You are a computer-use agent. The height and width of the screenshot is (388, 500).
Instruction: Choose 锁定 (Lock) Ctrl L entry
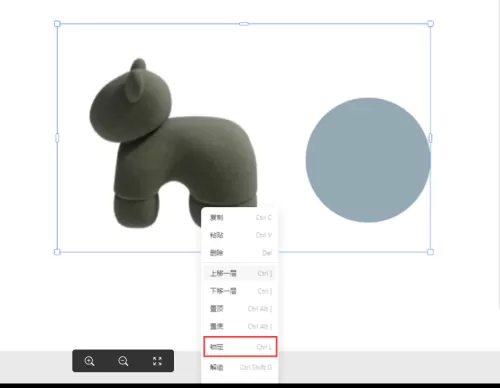[x=240, y=347]
